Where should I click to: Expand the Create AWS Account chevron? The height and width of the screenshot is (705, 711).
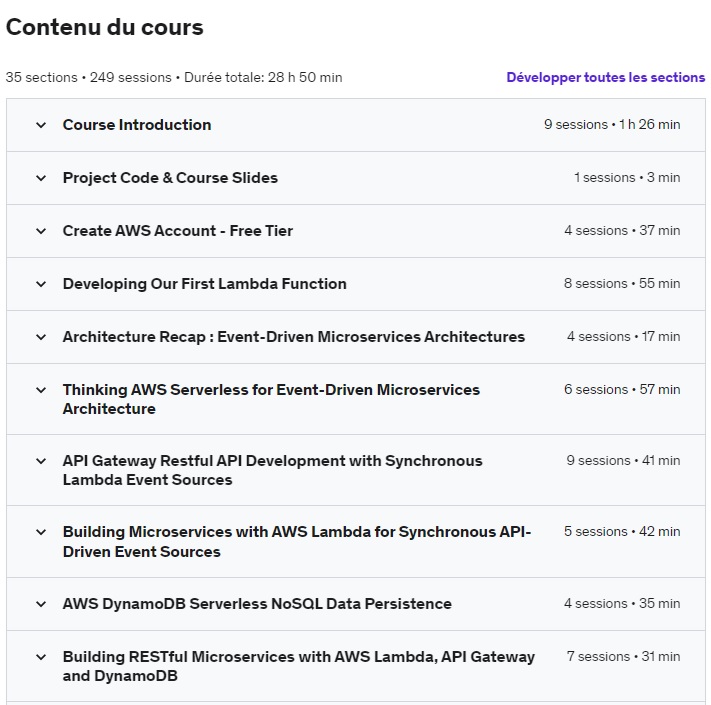41,231
